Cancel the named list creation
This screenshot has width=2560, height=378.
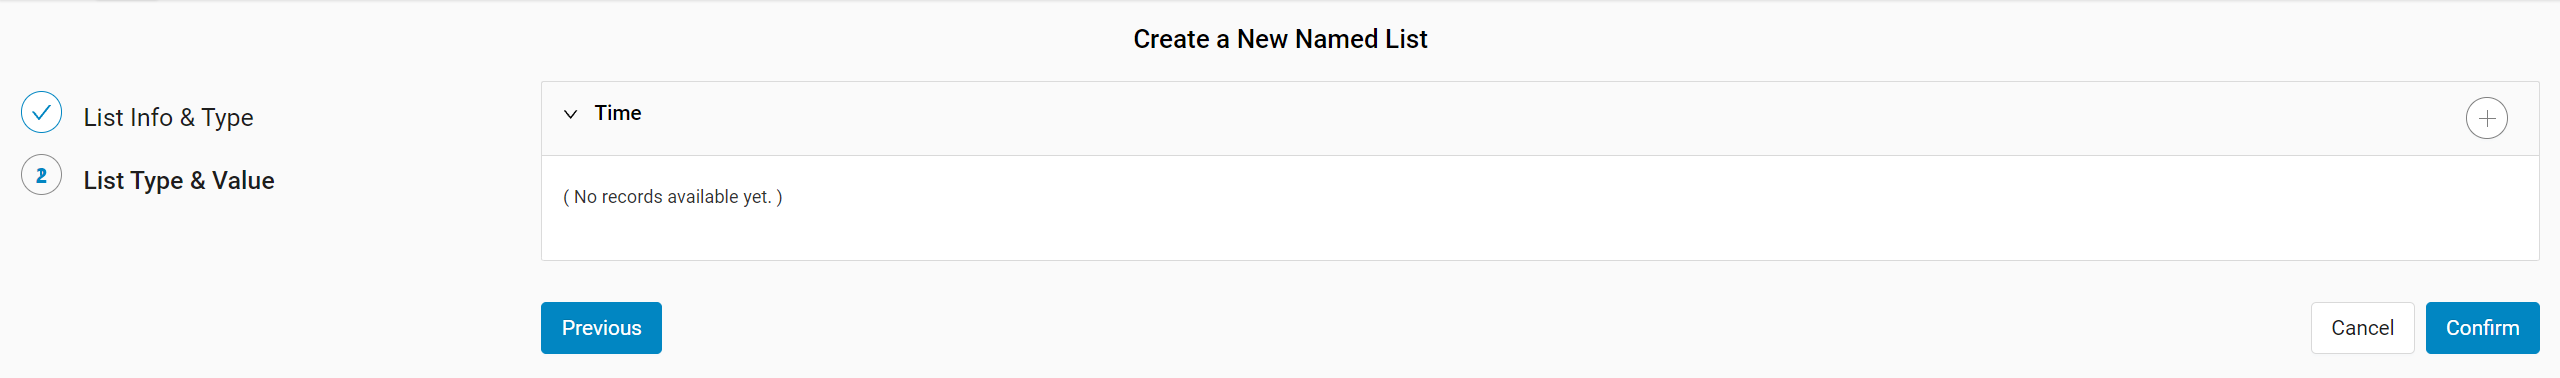(x=2362, y=328)
